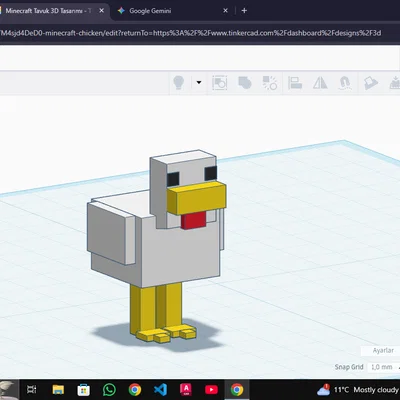The image size is (400, 400).
Task: Select the red wattle under the beak
Action: coord(193,221)
